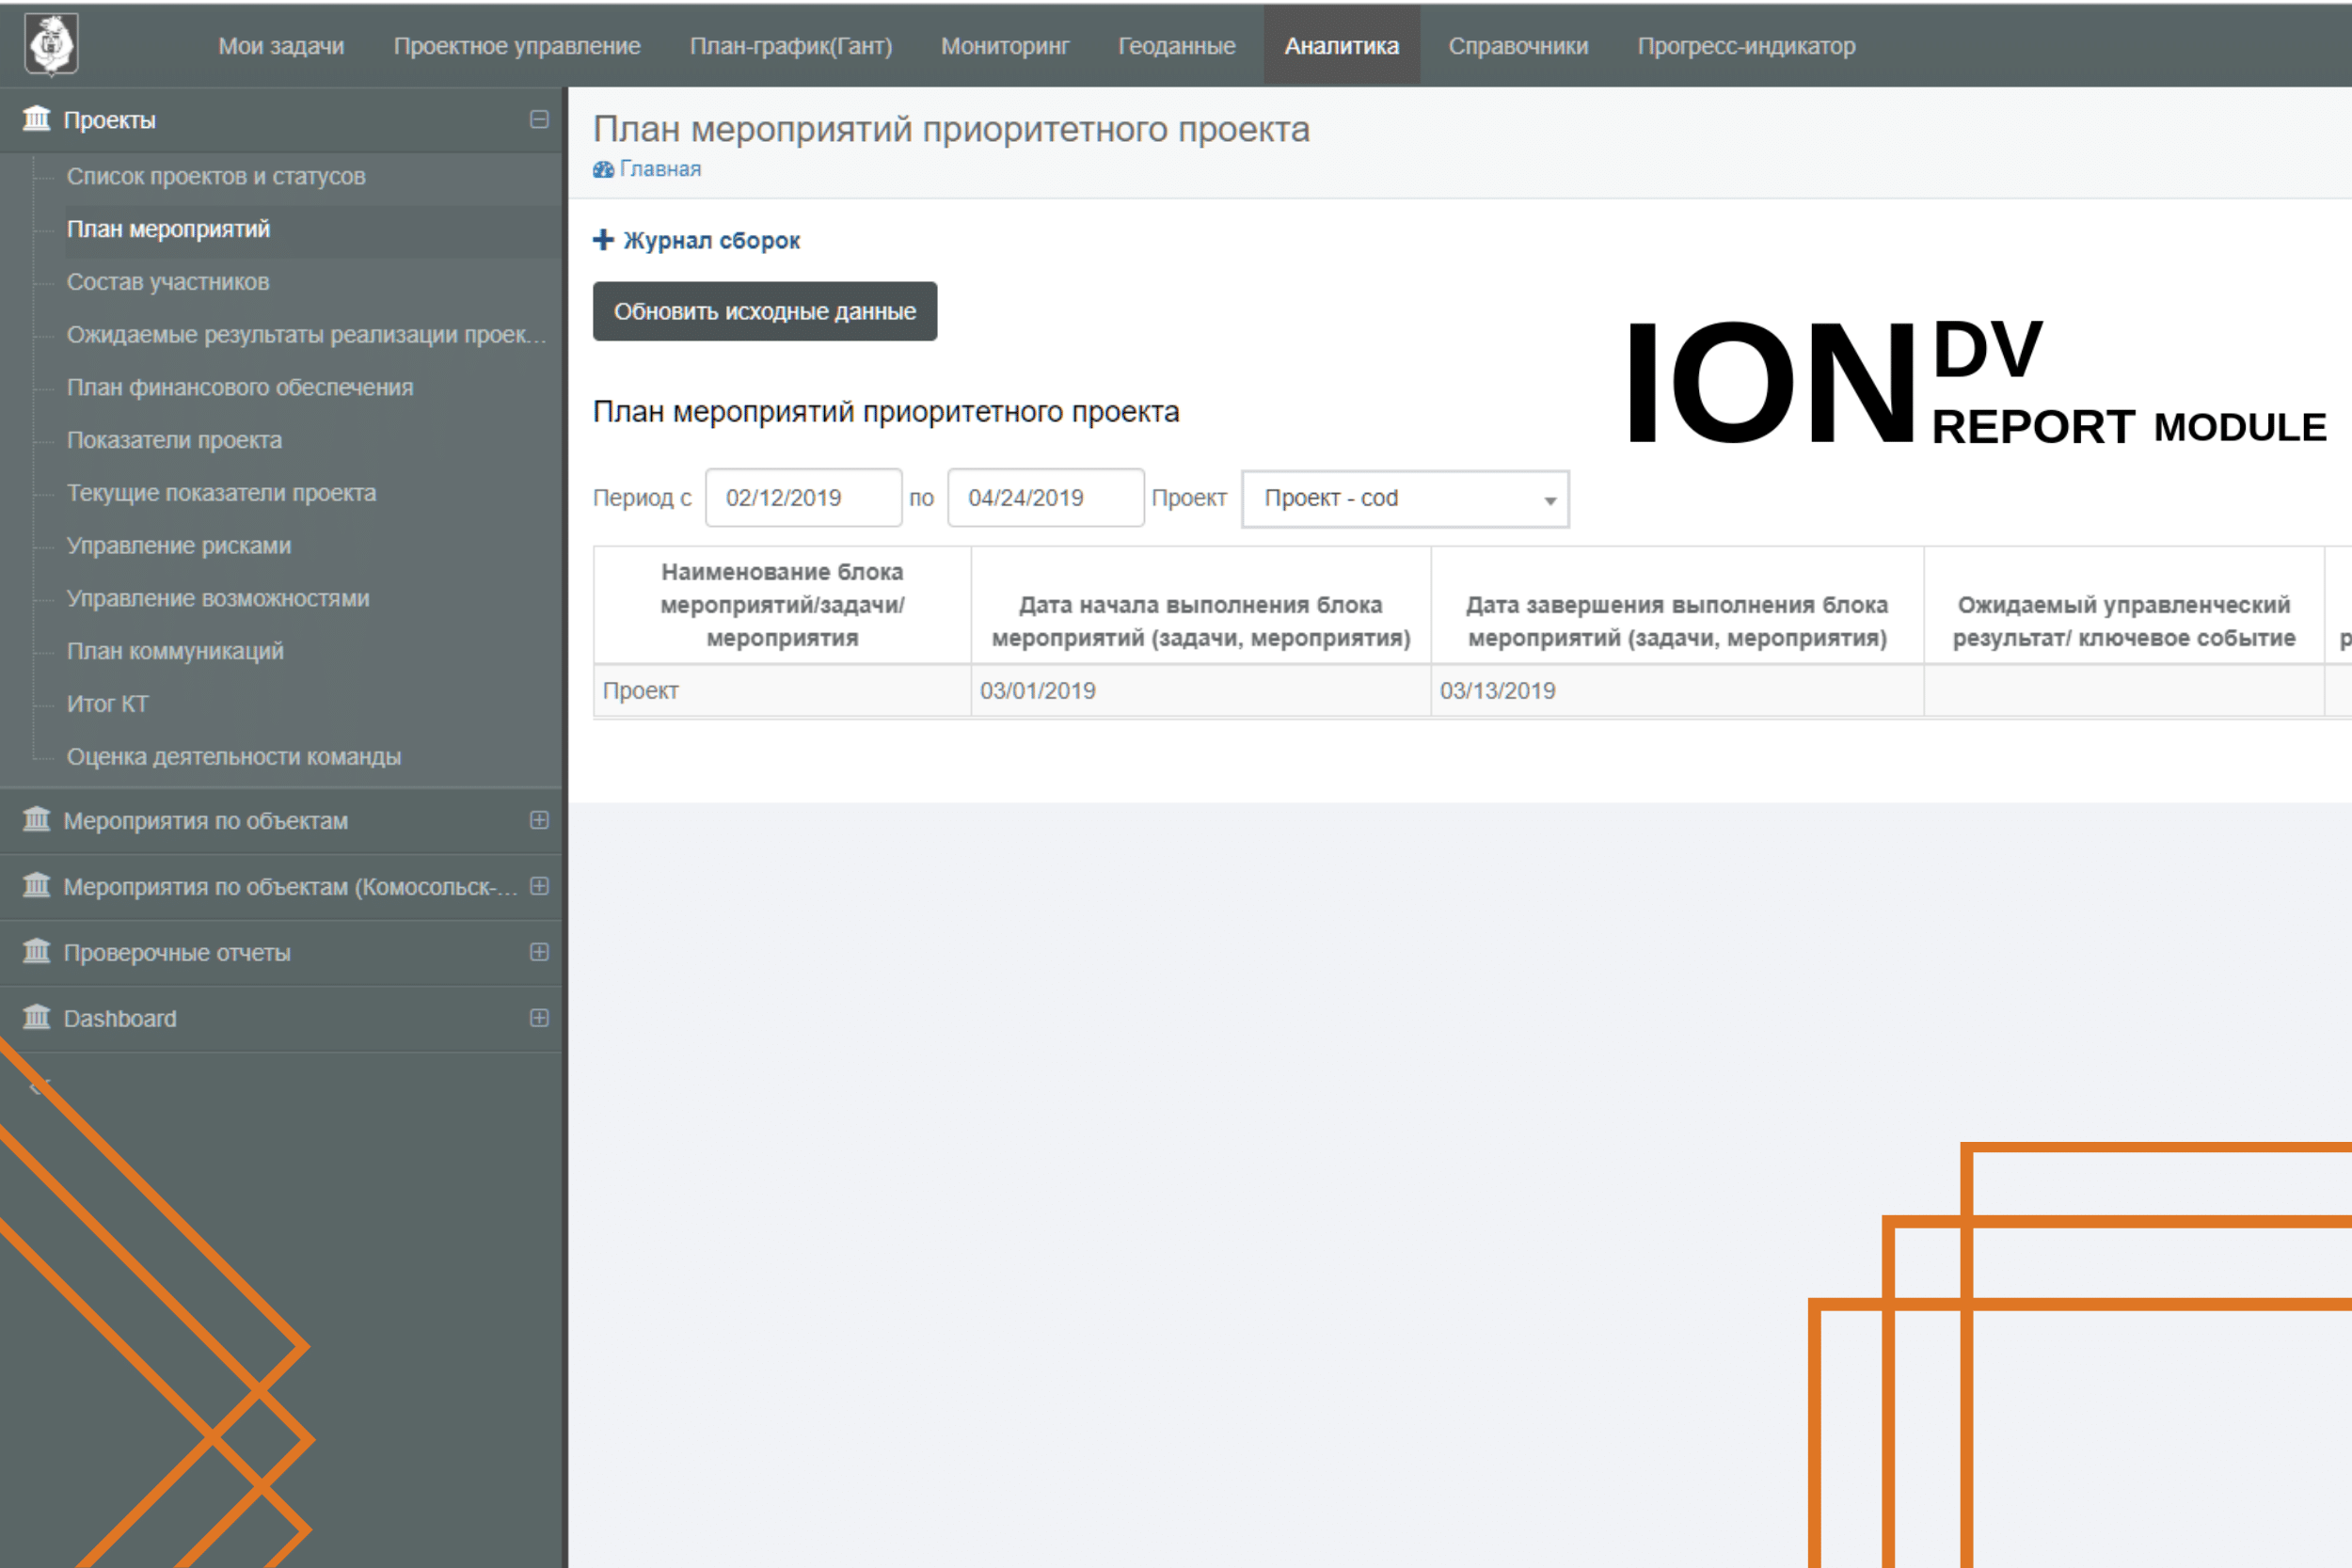
Task: Select План мероприятий in sidebar
Action: pos(168,229)
